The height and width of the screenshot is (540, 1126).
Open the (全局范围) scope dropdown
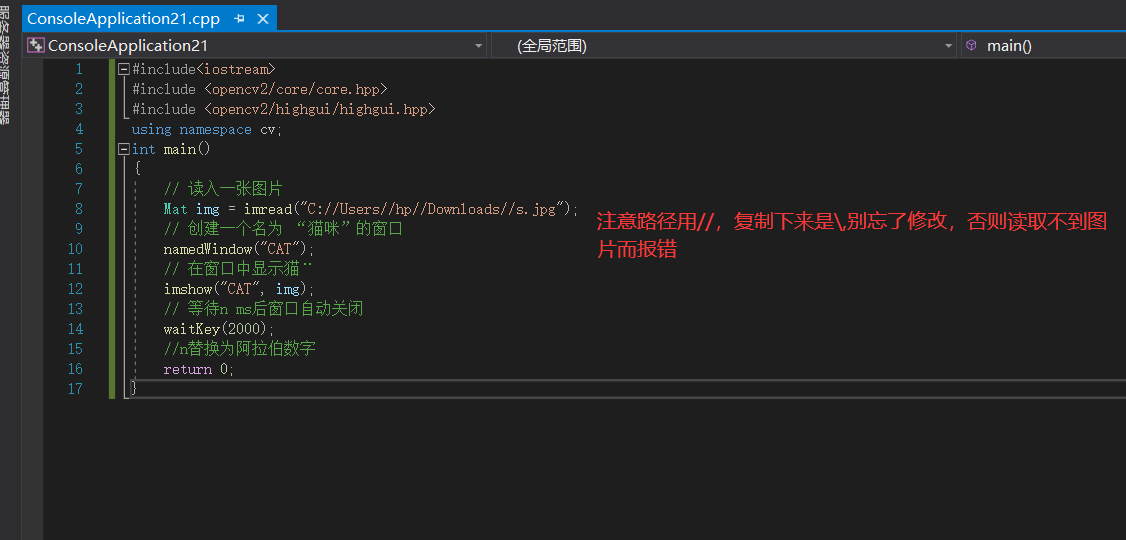click(948, 46)
